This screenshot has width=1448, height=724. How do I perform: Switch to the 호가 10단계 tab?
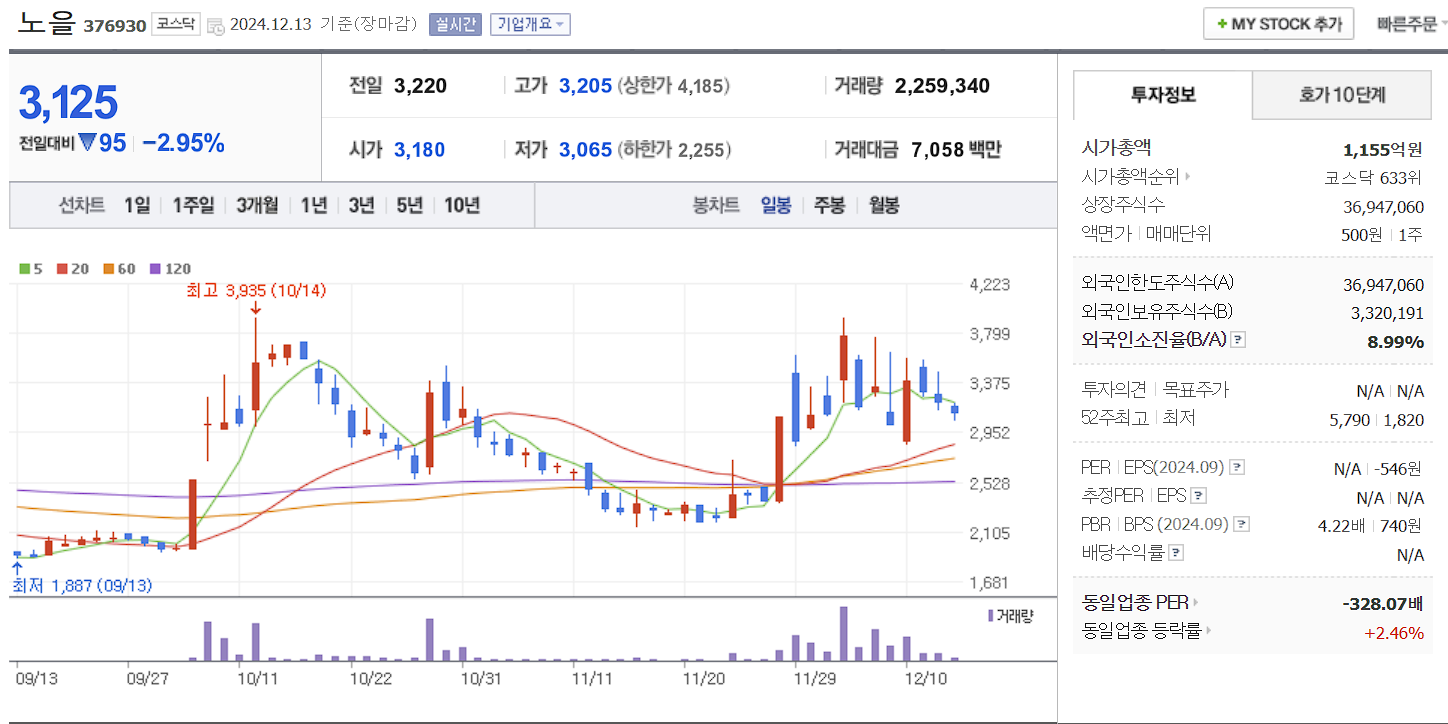click(x=1341, y=95)
